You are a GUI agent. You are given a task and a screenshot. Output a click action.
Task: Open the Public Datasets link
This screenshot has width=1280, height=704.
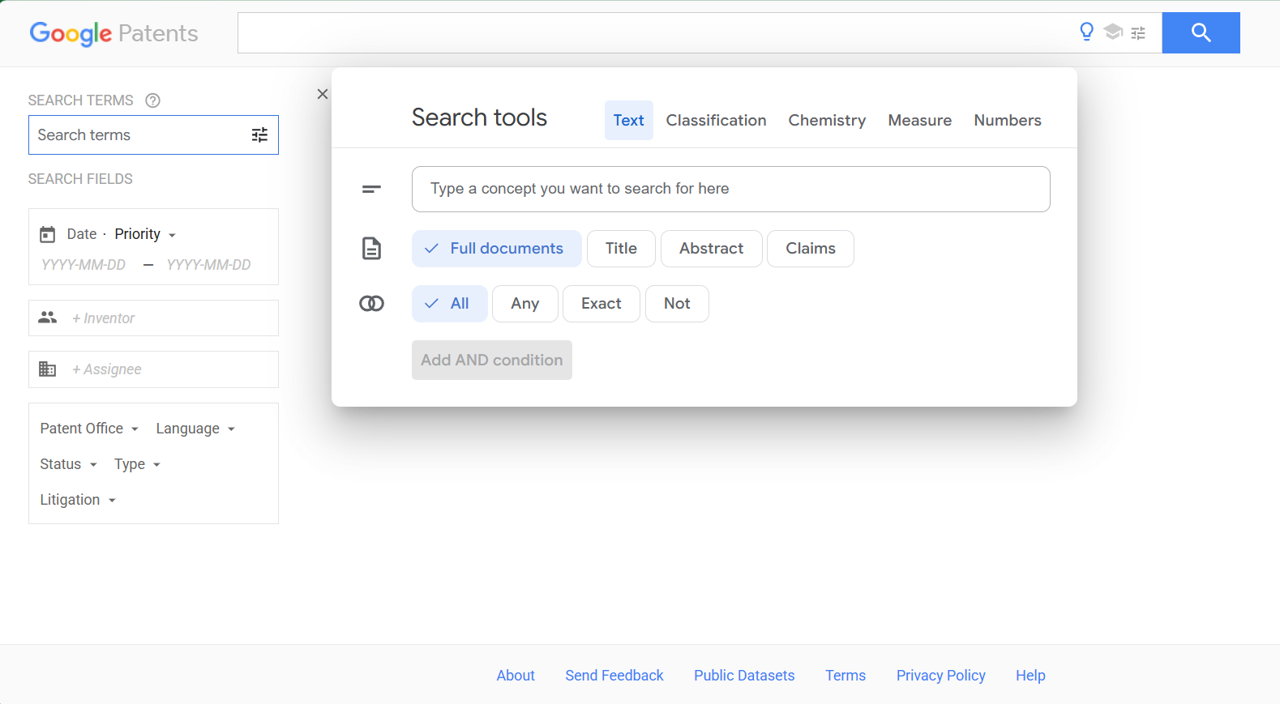[x=744, y=676]
